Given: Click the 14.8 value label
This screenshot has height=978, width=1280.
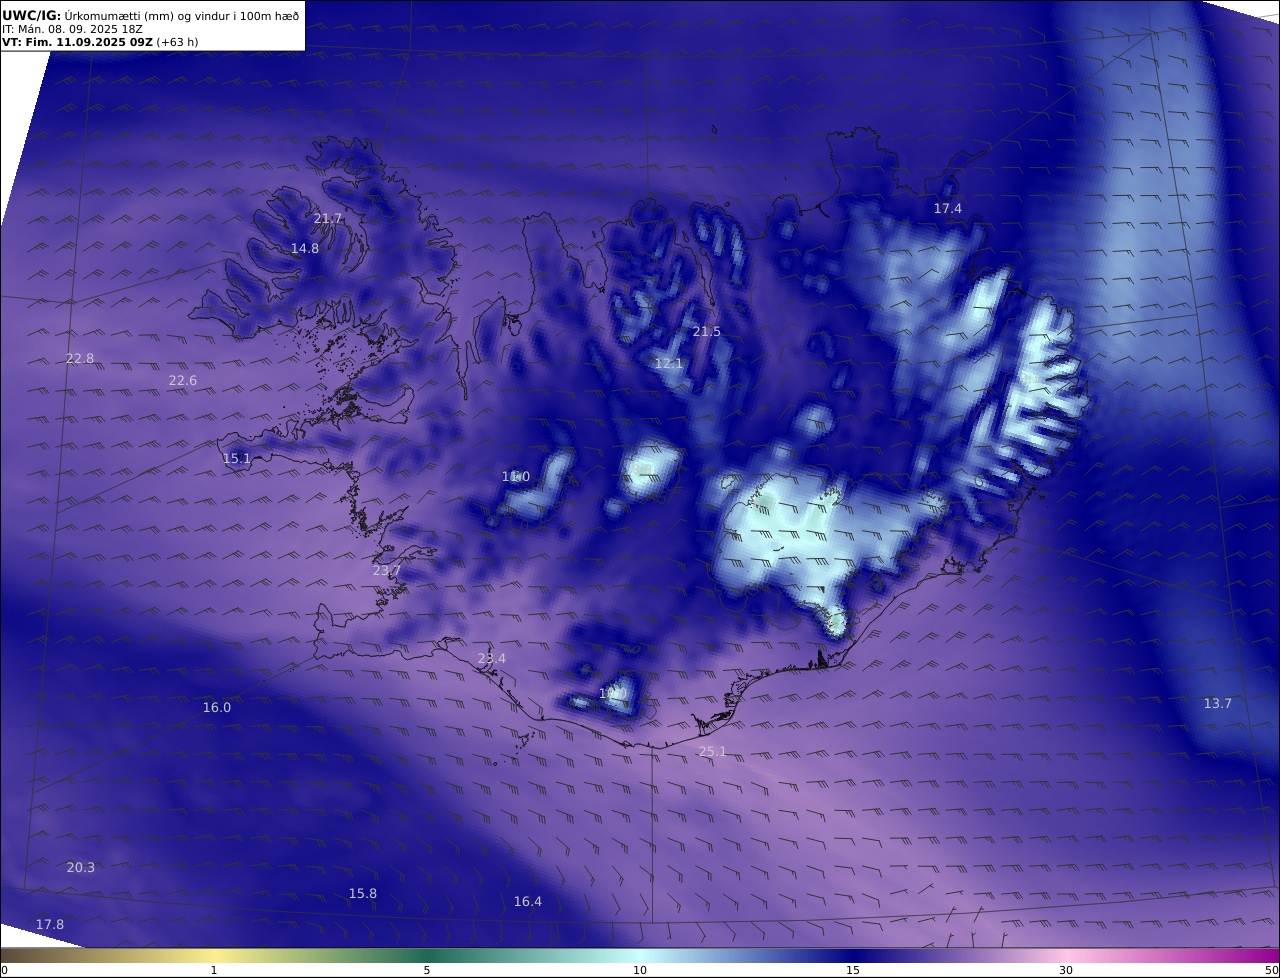Looking at the screenshot, I should [x=305, y=248].
